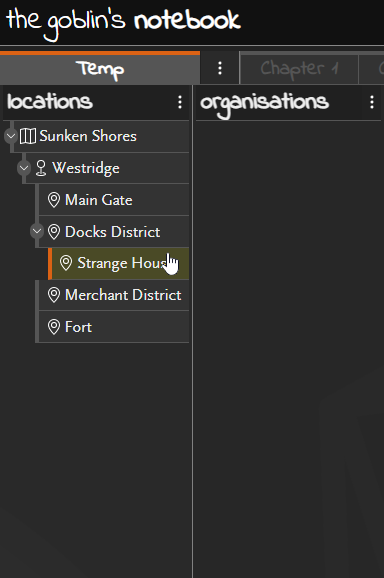Image resolution: width=384 pixels, height=578 pixels.
Task: Open the Temp tab options menu
Action: pyautogui.click(x=220, y=68)
